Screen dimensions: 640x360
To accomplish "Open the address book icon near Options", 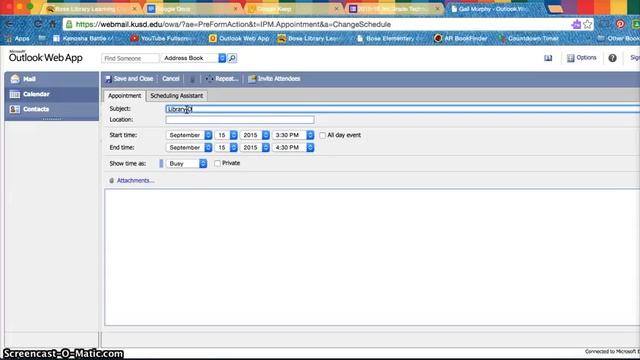I will coord(548,58).
